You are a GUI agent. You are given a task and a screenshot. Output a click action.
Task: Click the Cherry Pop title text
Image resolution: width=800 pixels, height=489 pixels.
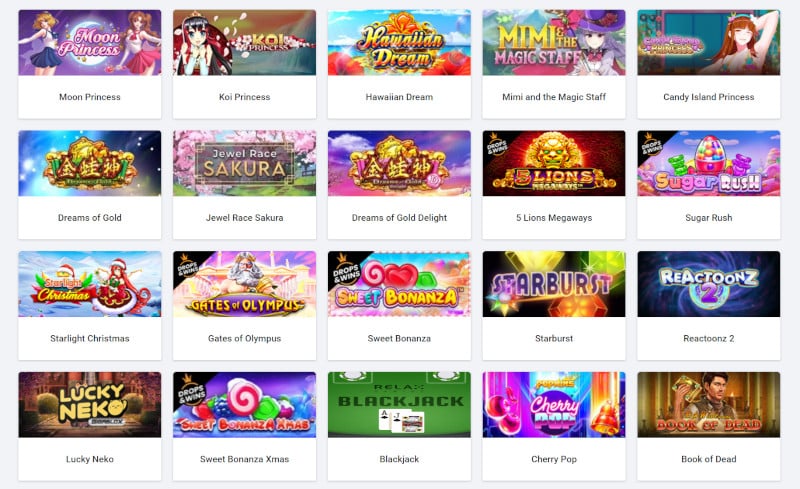tap(554, 459)
